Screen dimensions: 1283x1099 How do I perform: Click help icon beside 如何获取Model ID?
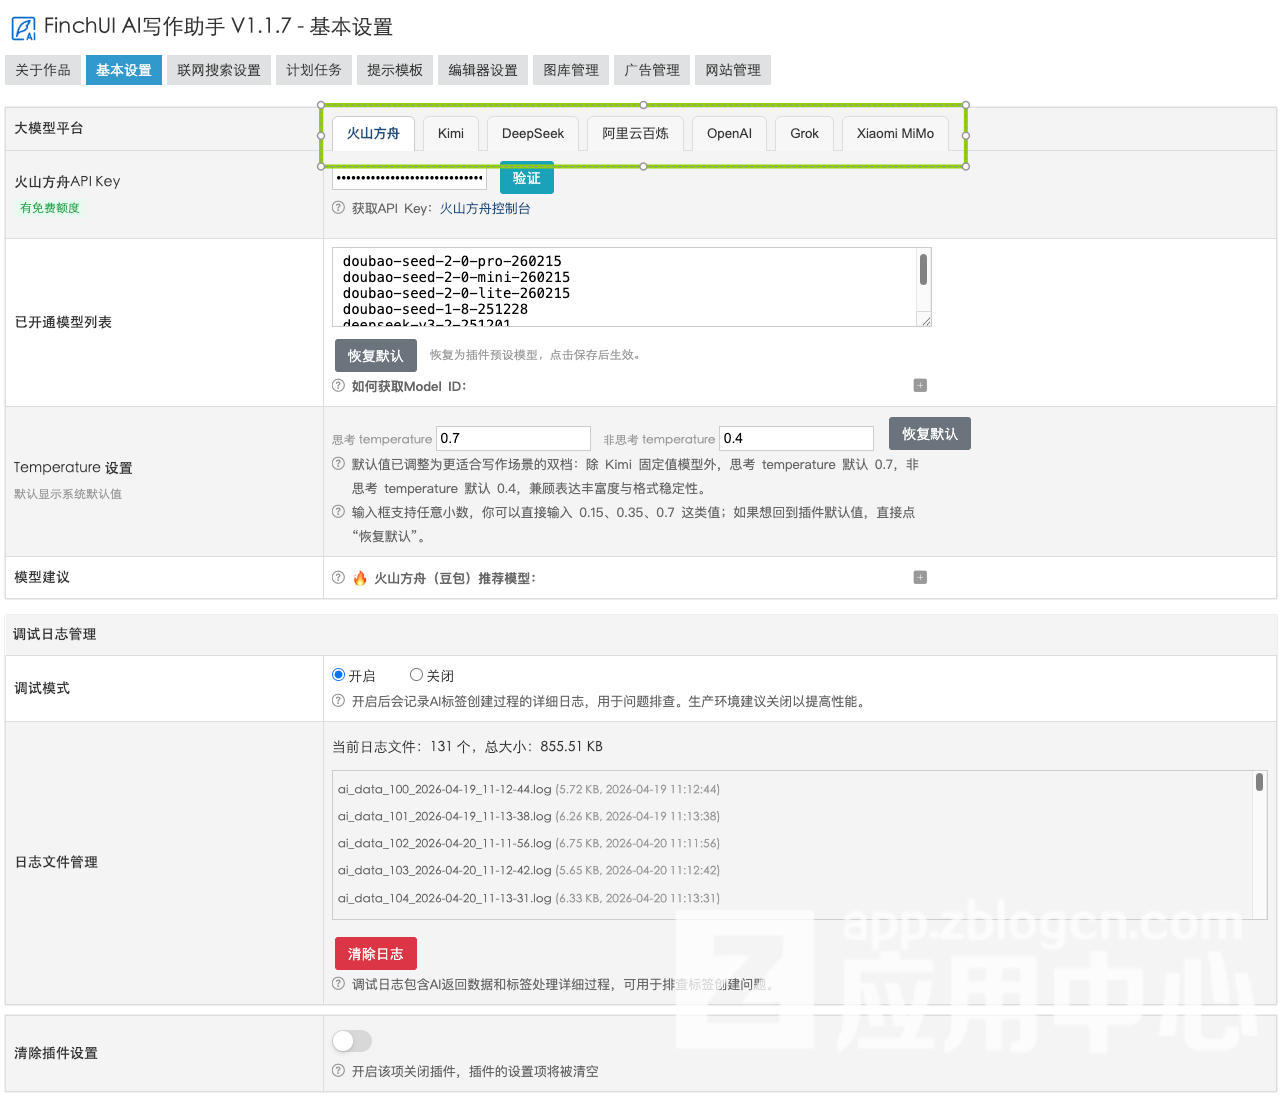[338, 386]
